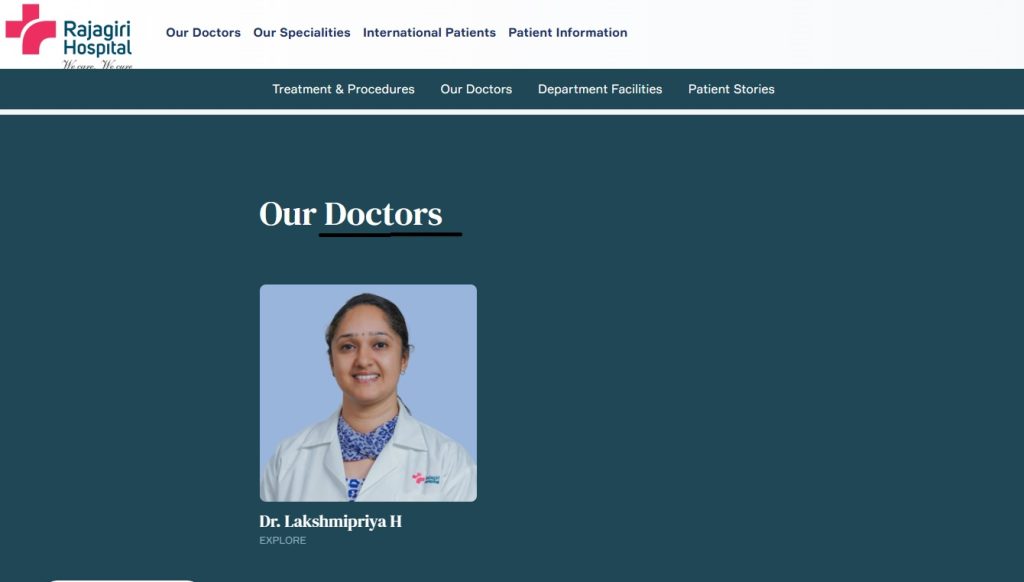Click the Rajagiri Hospital logo text
The width and height of the screenshot is (1024, 582).
(x=97, y=39)
